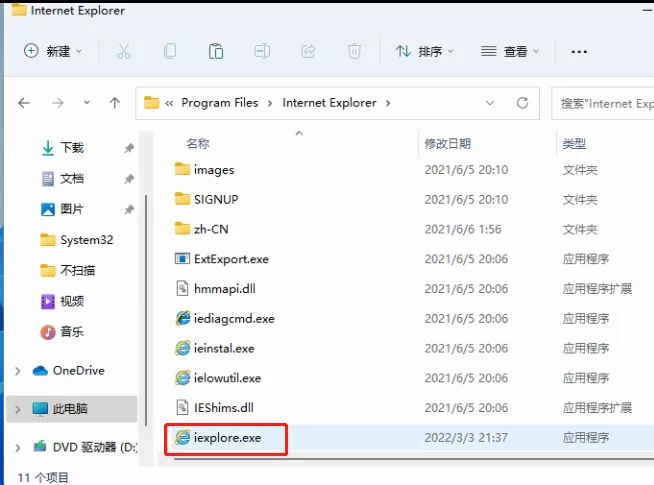
Task: Open the 排序 (Sort) dropdown
Action: 424,51
